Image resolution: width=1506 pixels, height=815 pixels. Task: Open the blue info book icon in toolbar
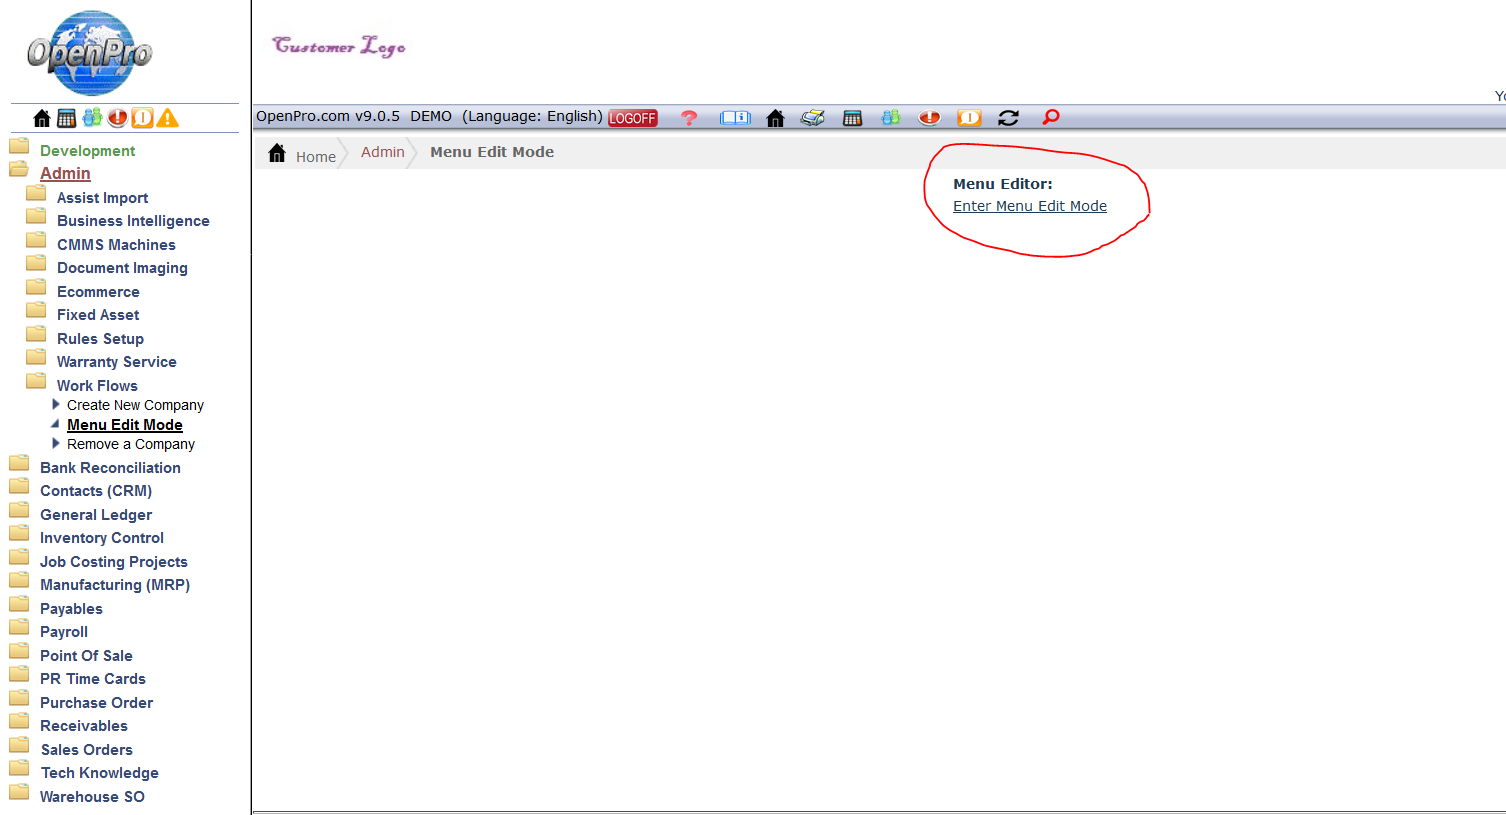pos(735,118)
